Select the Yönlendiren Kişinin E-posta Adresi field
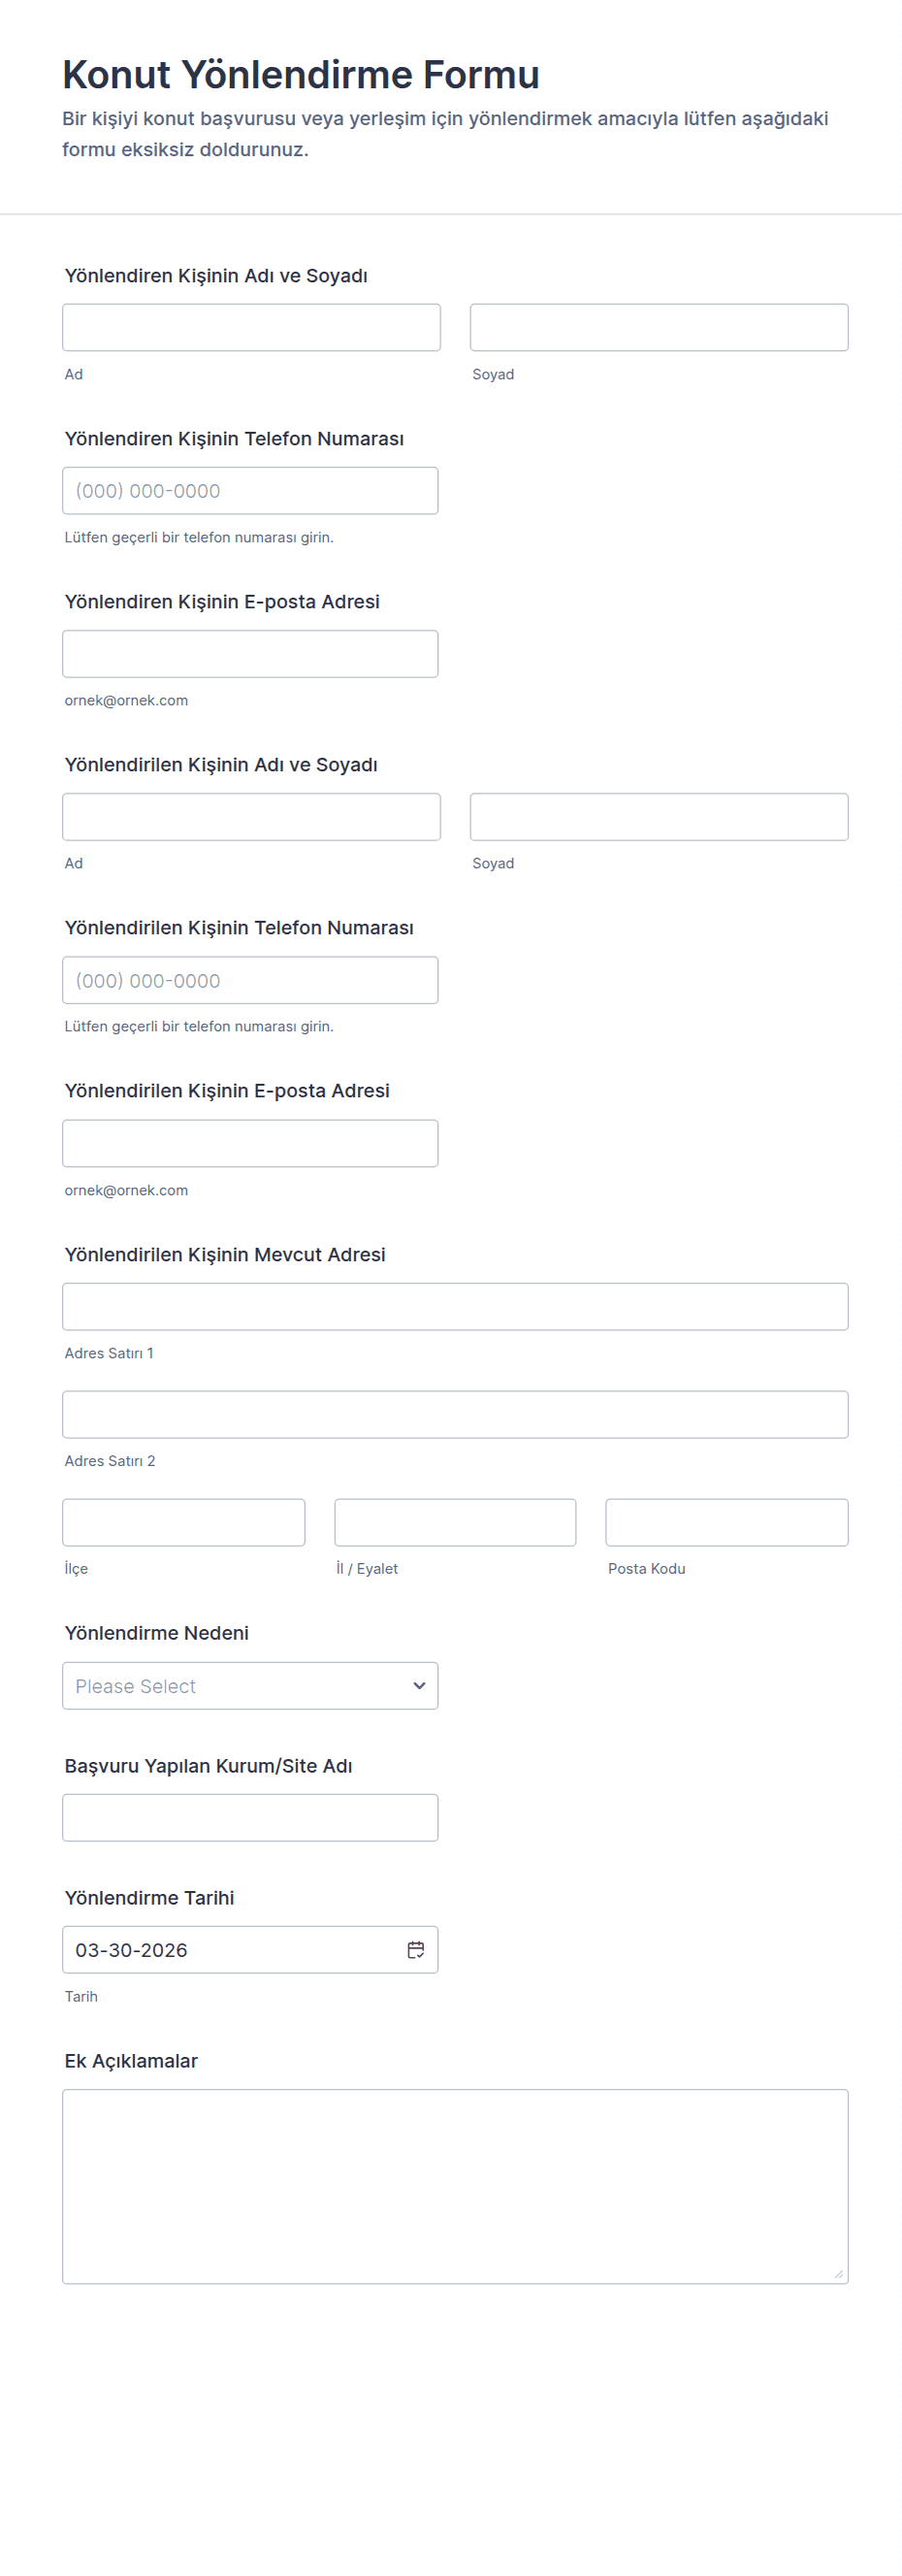 250,653
